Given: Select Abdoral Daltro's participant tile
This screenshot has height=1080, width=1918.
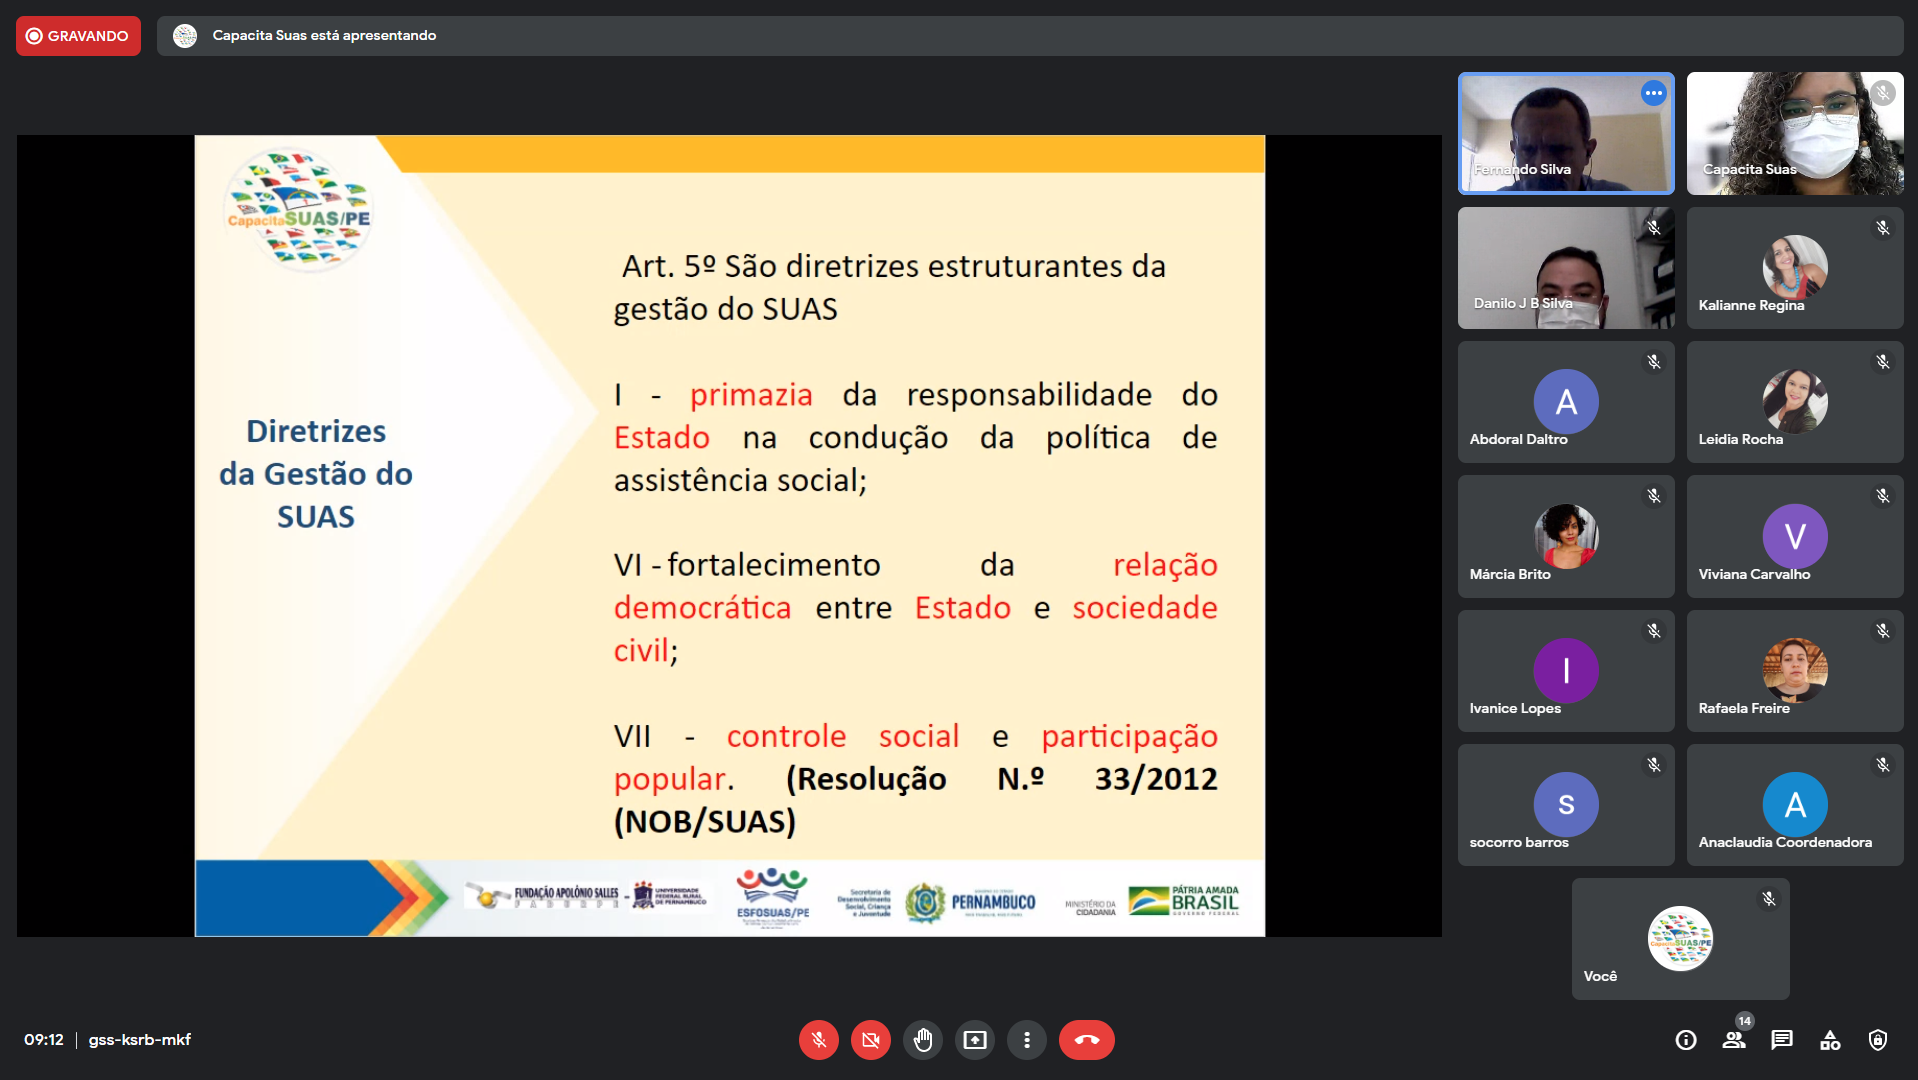Looking at the screenshot, I should (1565, 402).
